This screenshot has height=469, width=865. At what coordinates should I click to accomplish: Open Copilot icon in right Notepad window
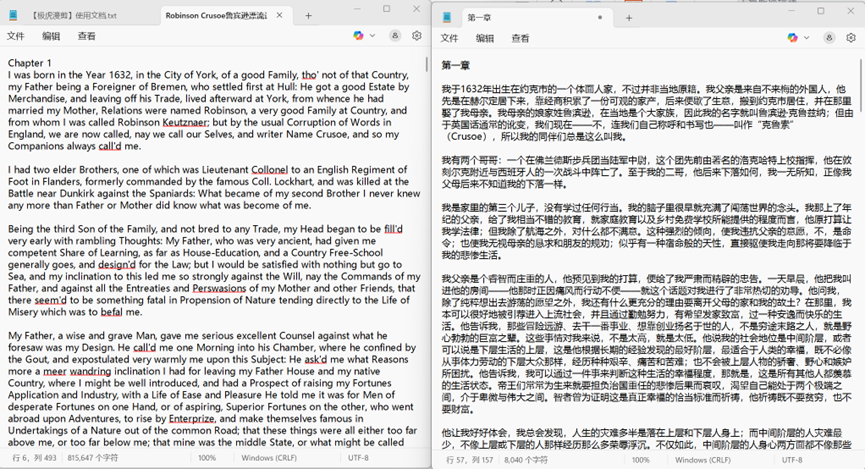(793, 38)
